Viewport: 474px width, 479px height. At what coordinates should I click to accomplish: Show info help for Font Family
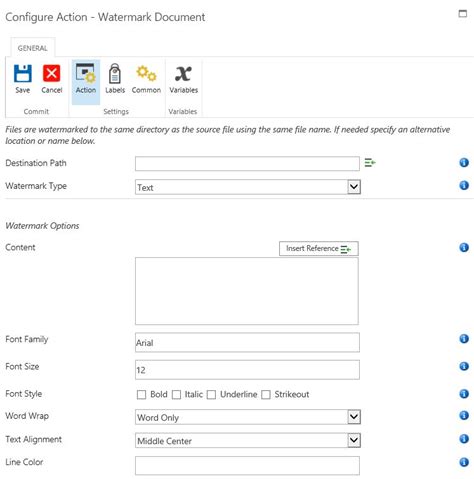tap(464, 339)
